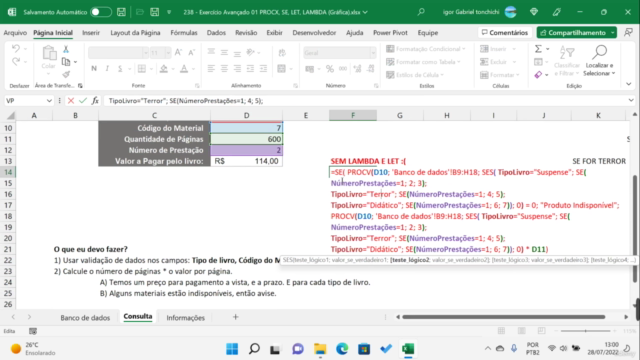Open the Arquivo menu

pos(15,33)
